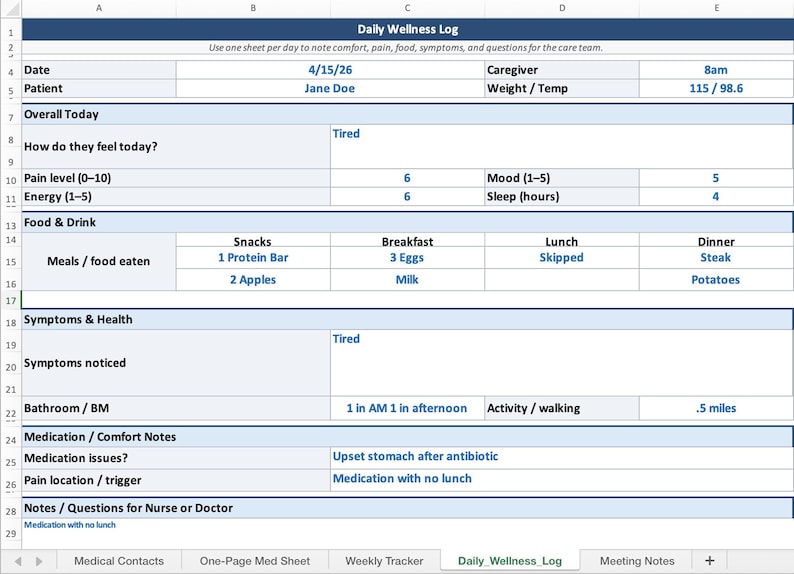This screenshot has width=794, height=574.
Task: Click the Caregiver label cell
Action: point(562,70)
